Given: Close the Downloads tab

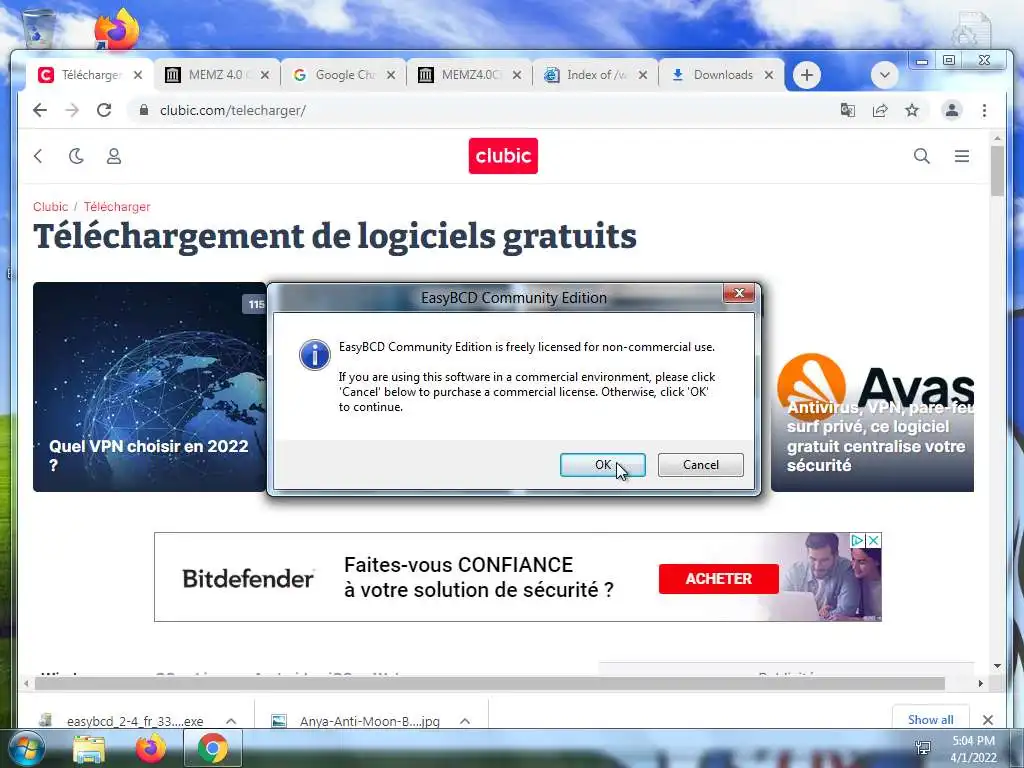Looking at the screenshot, I should 769,75.
